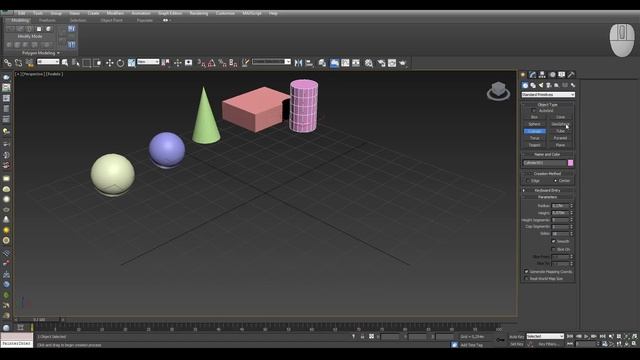Open the reference coordinate system dropdown
640x360 pixels.
(148, 62)
